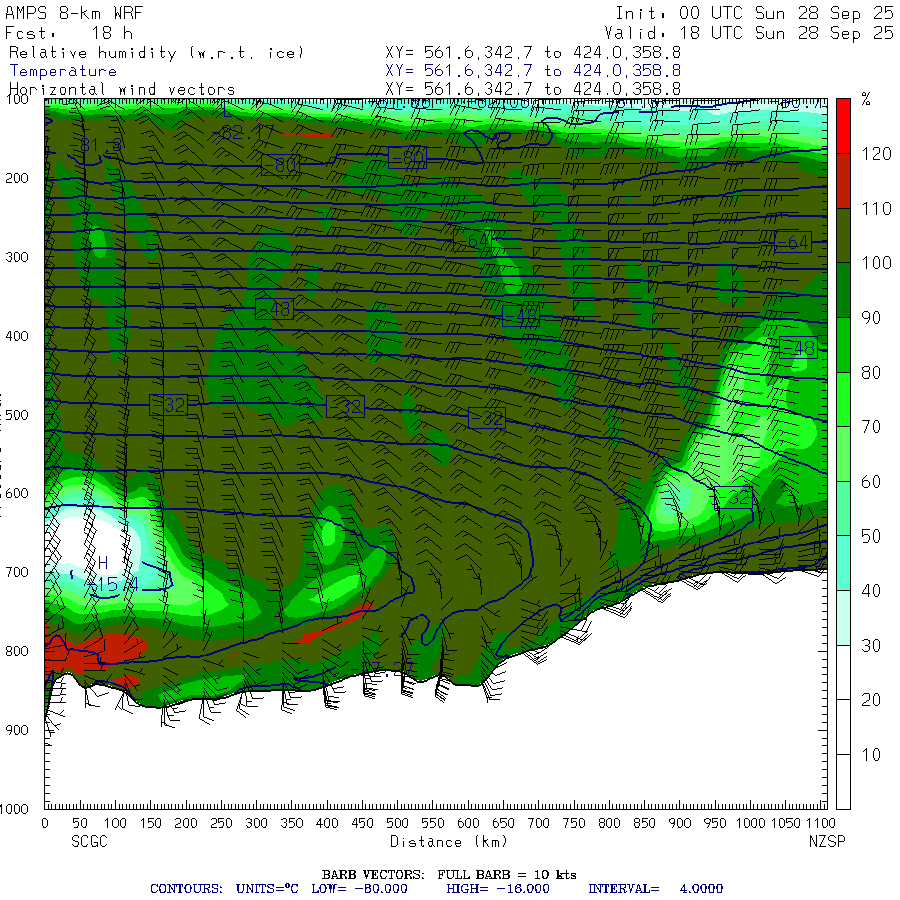Click the '%' unit label above colorbar
The image size is (900, 900).
(866, 99)
